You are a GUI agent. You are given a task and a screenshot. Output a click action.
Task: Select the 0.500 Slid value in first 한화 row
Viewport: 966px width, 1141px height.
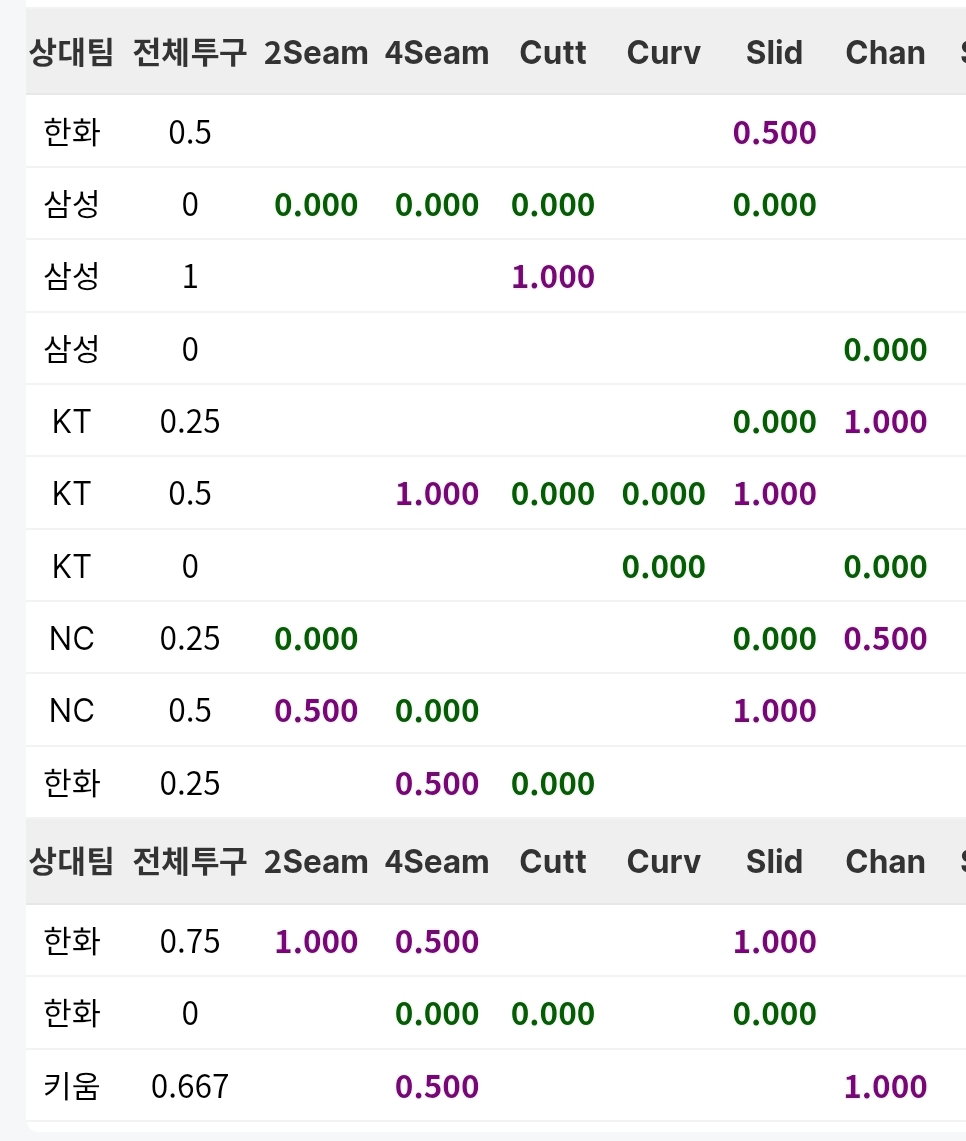(x=774, y=132)
